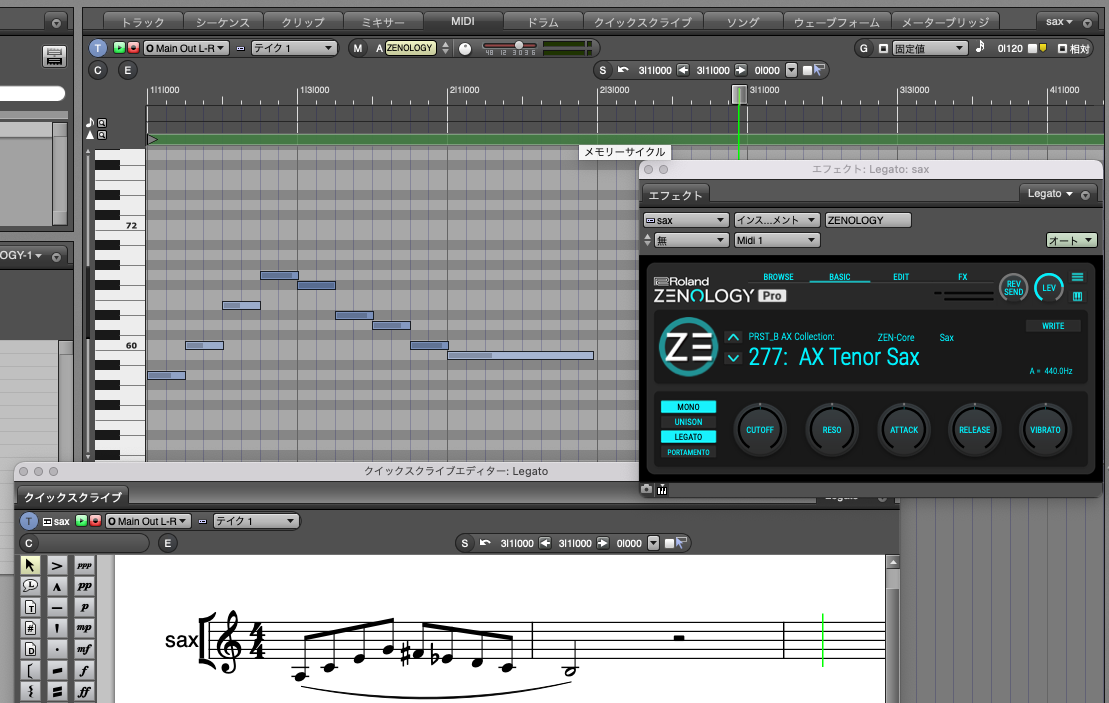Select the arrow pointer tool in QuickScribe palette
1109x703 pixels.
tap(30, 565)
